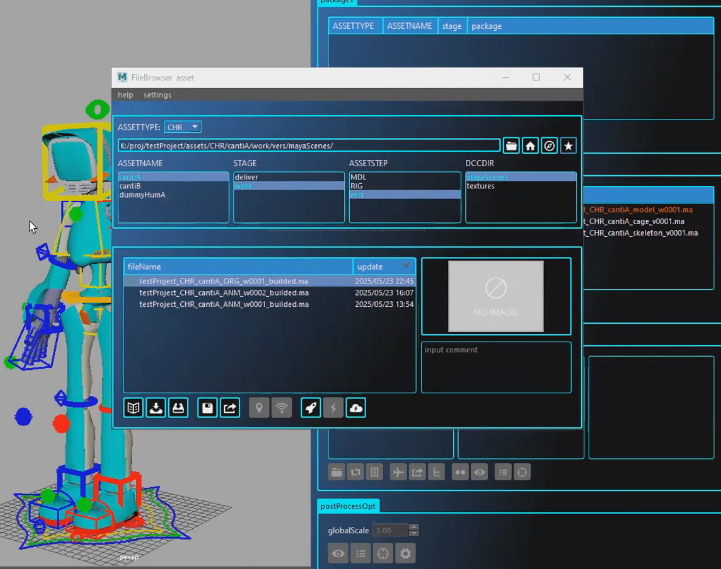Open the settings menu

pyautogui.click(x=157, y=95)
